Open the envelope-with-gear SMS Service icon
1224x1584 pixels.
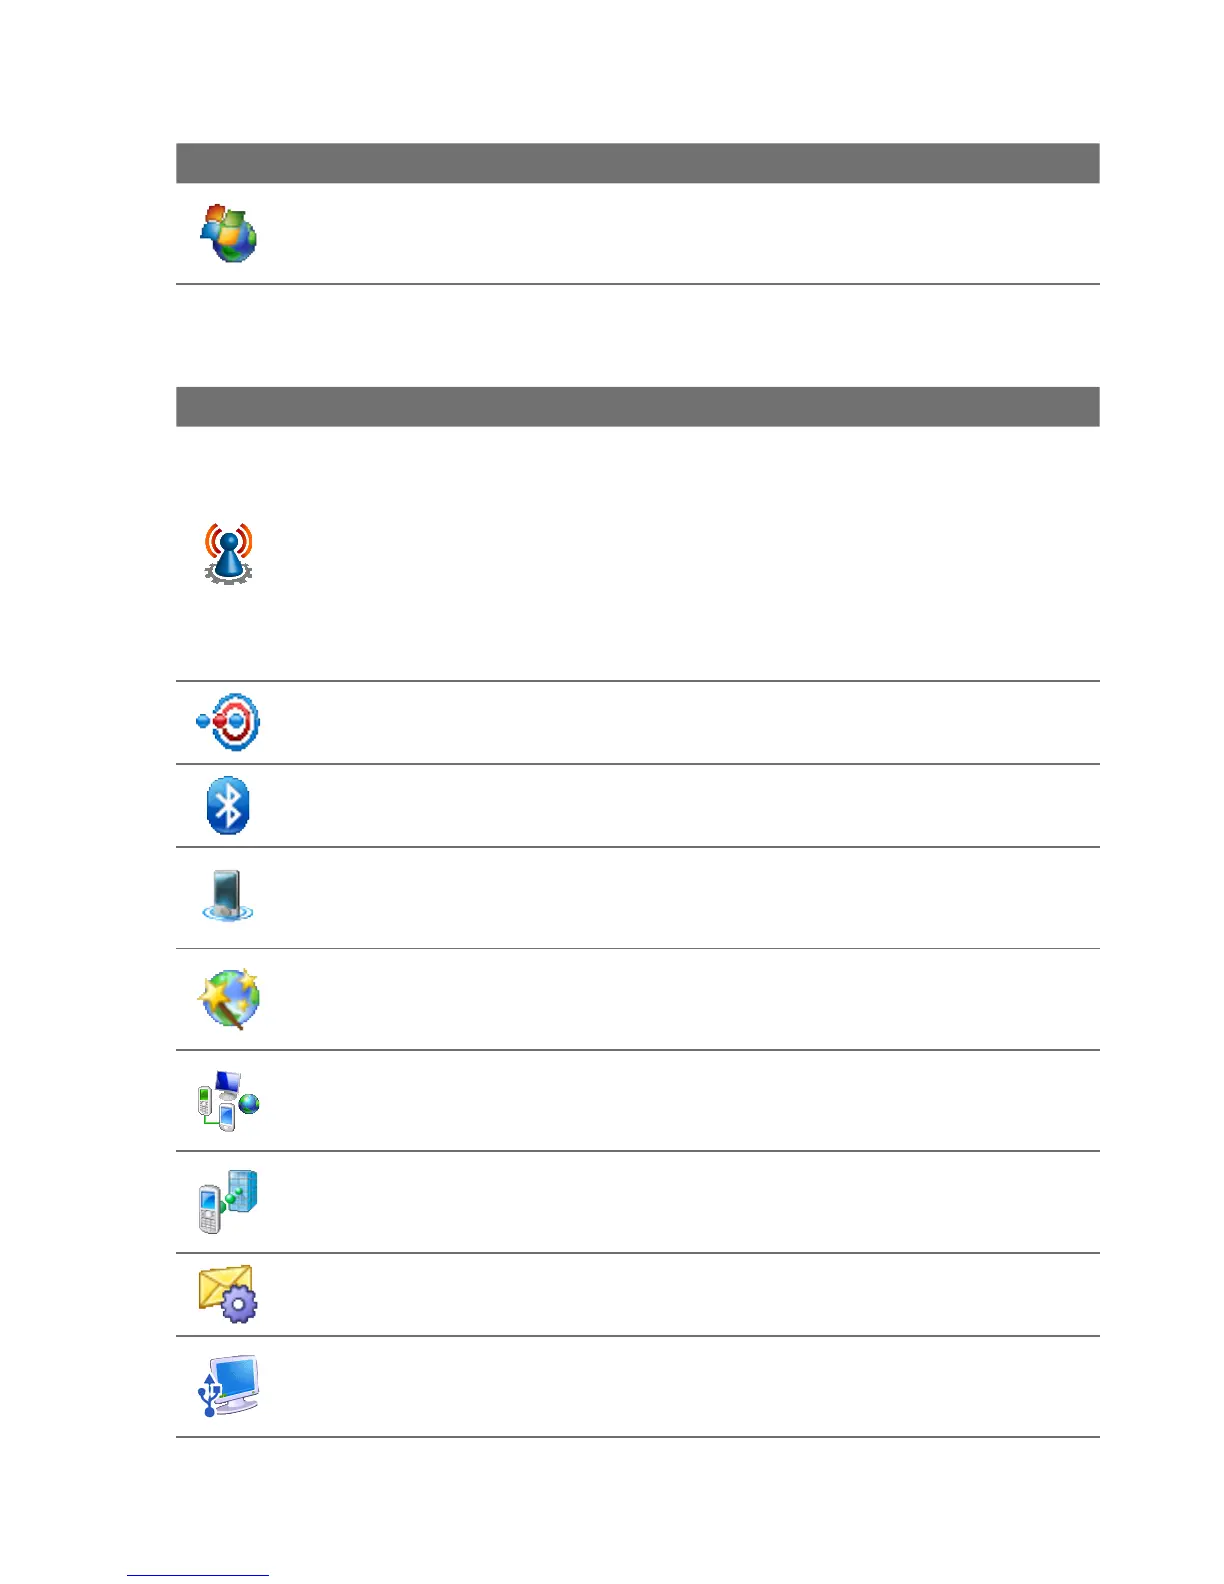pyautogui.click(x=228, y=1294)
